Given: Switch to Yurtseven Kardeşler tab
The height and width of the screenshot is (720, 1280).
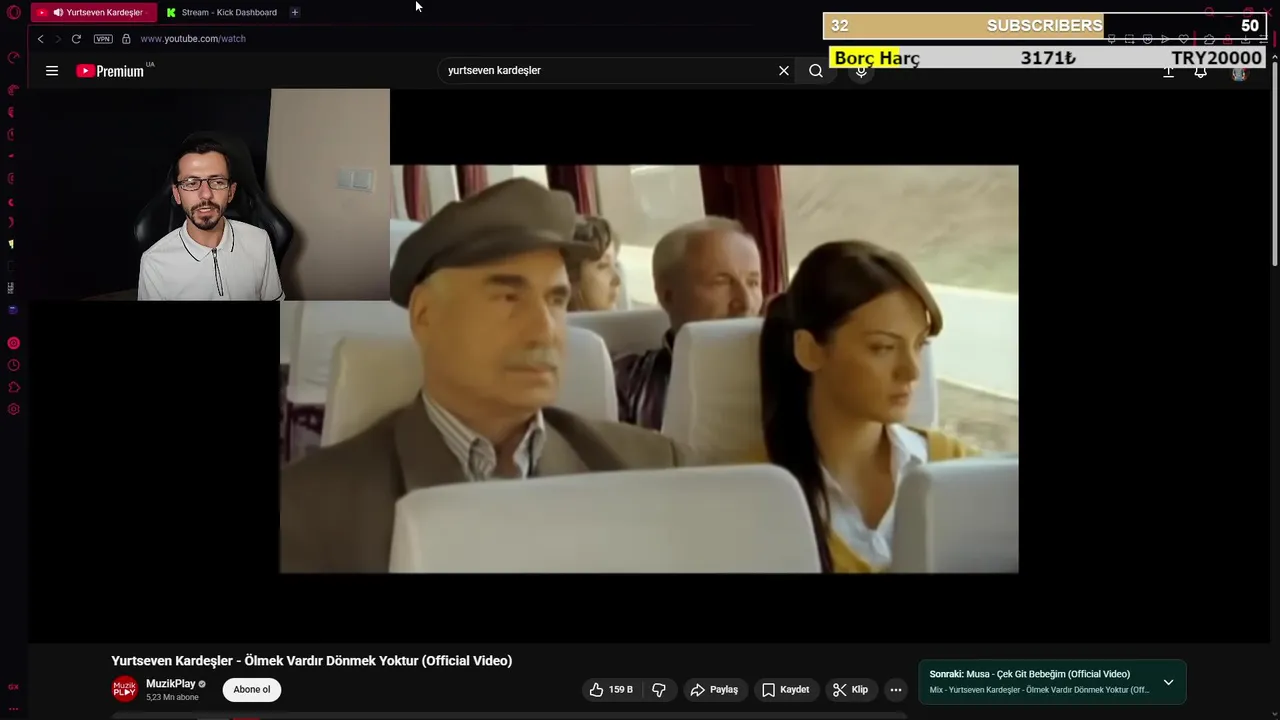Looking at the screenshot, I should tap(94, 12).
